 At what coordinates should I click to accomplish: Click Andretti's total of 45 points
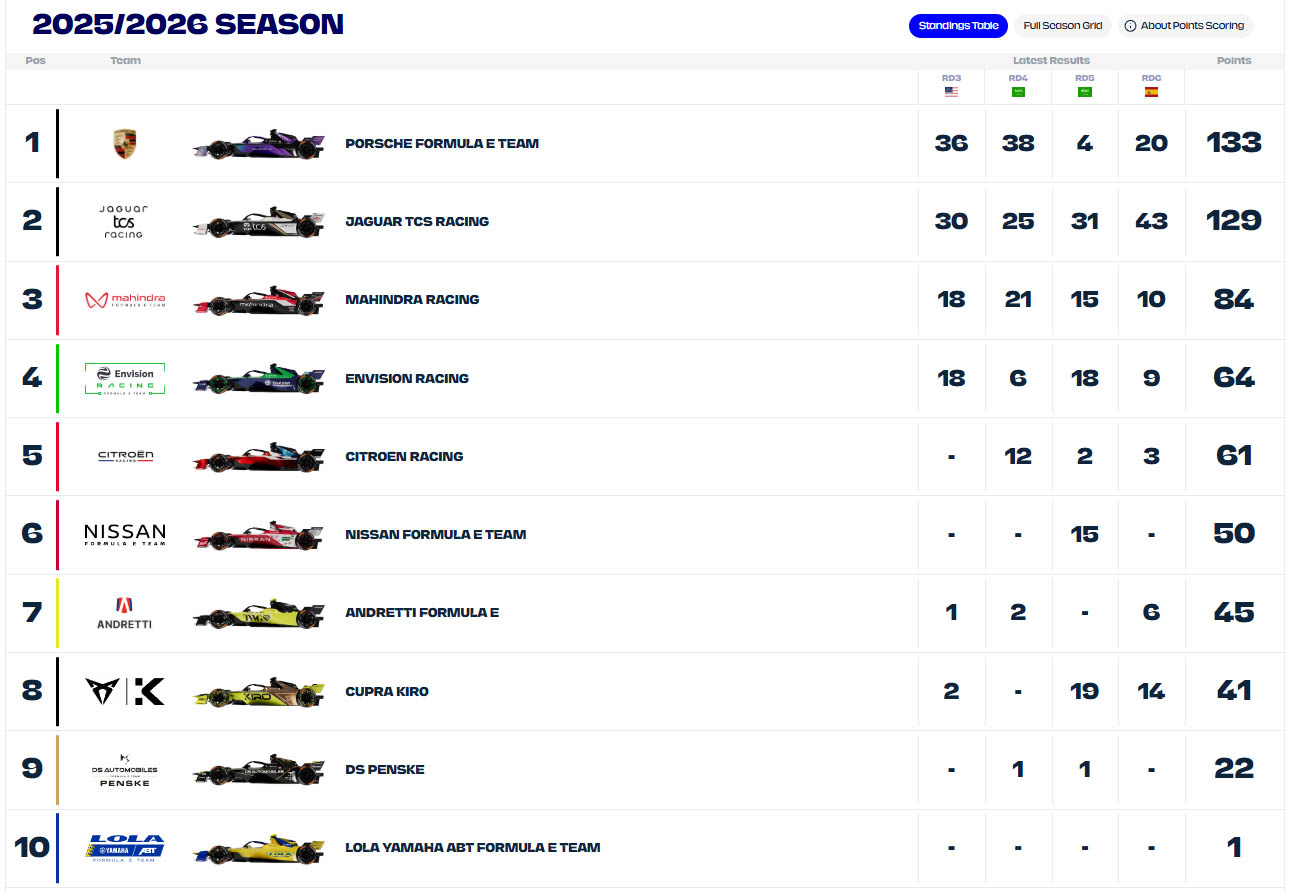(1234, 612)
